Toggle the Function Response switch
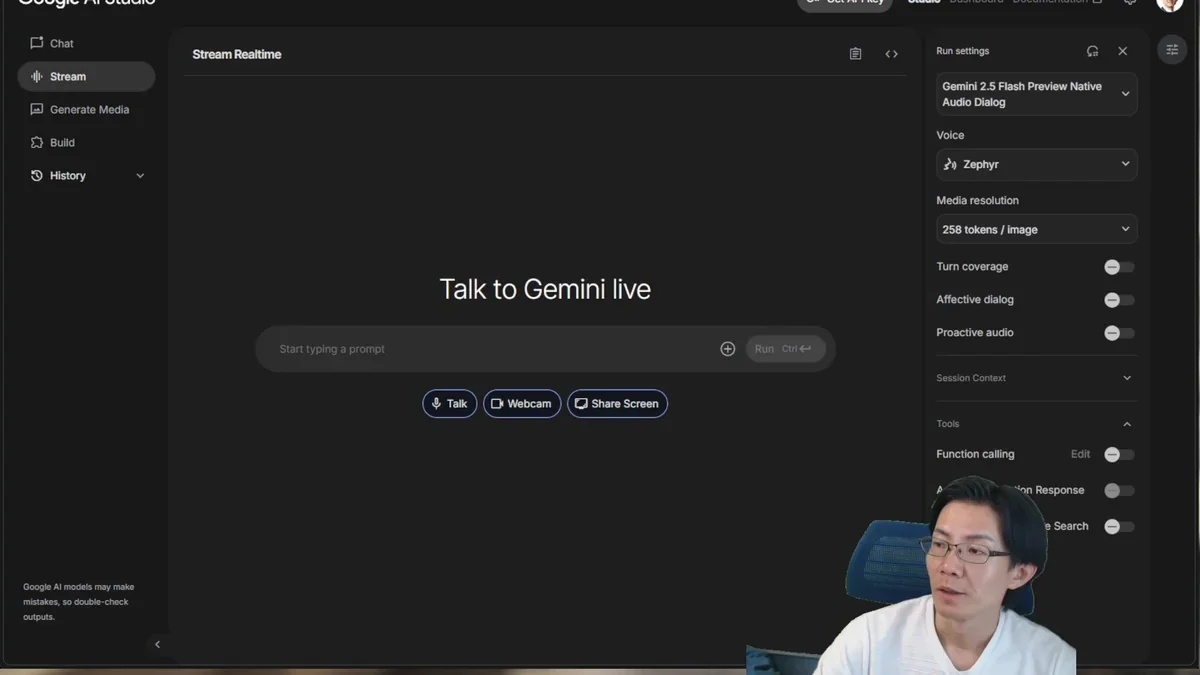Image resolution: width=1200 pixels, height=675 pixels. (1118, 491)
